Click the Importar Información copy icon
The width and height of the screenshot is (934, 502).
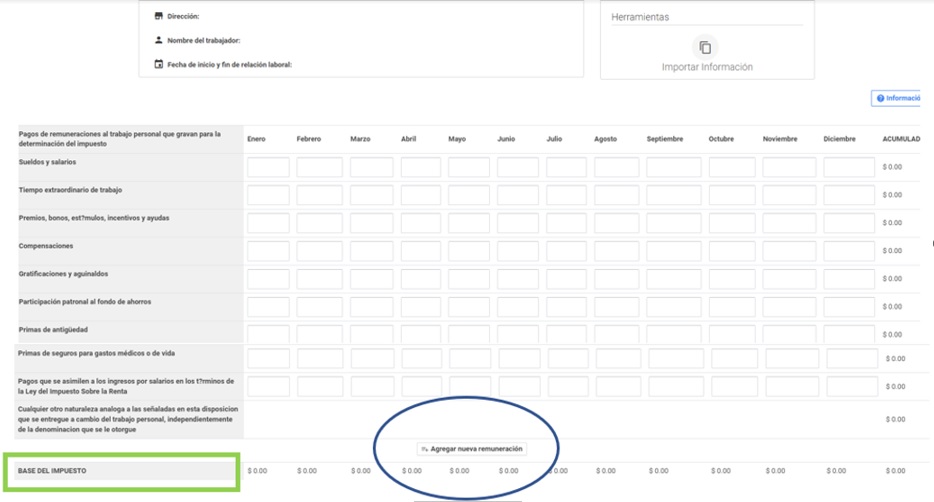pos(705,47)
